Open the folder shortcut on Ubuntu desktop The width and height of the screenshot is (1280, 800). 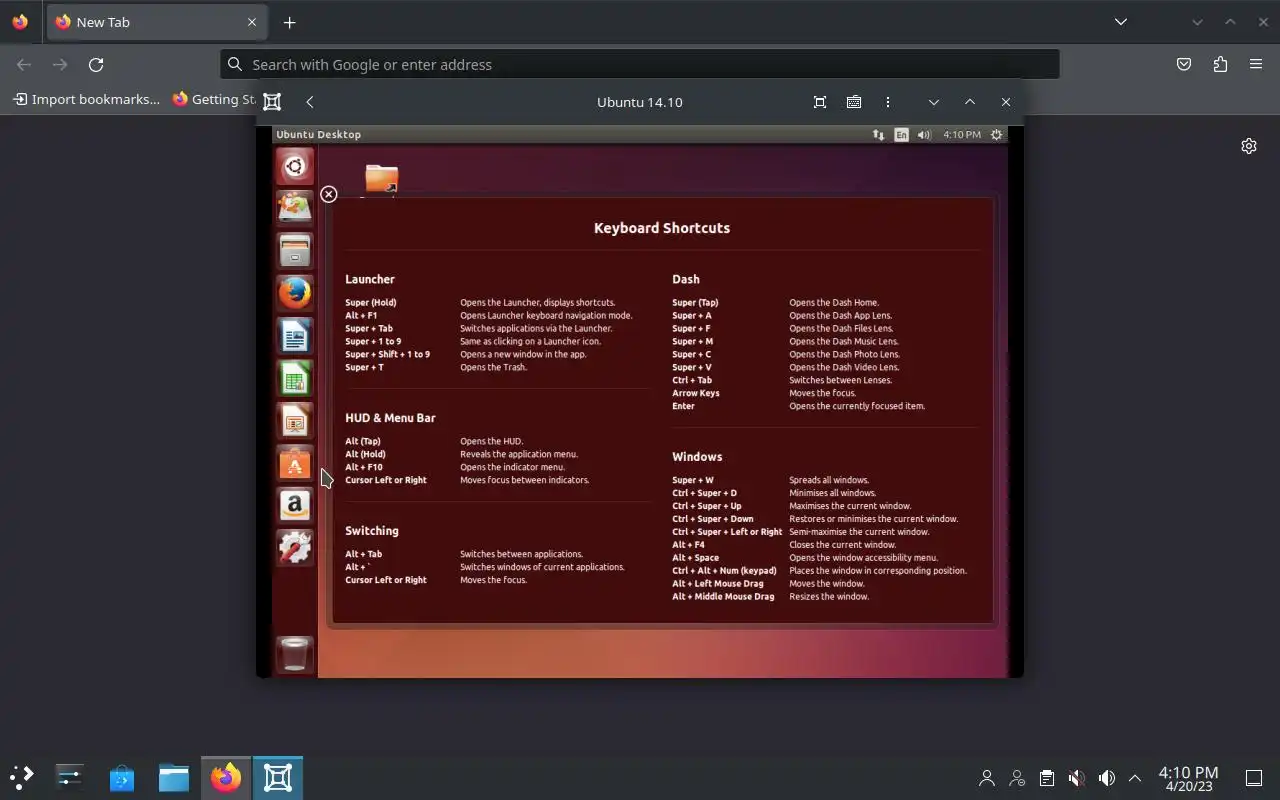pyautogui.click(x=381, y=179)
